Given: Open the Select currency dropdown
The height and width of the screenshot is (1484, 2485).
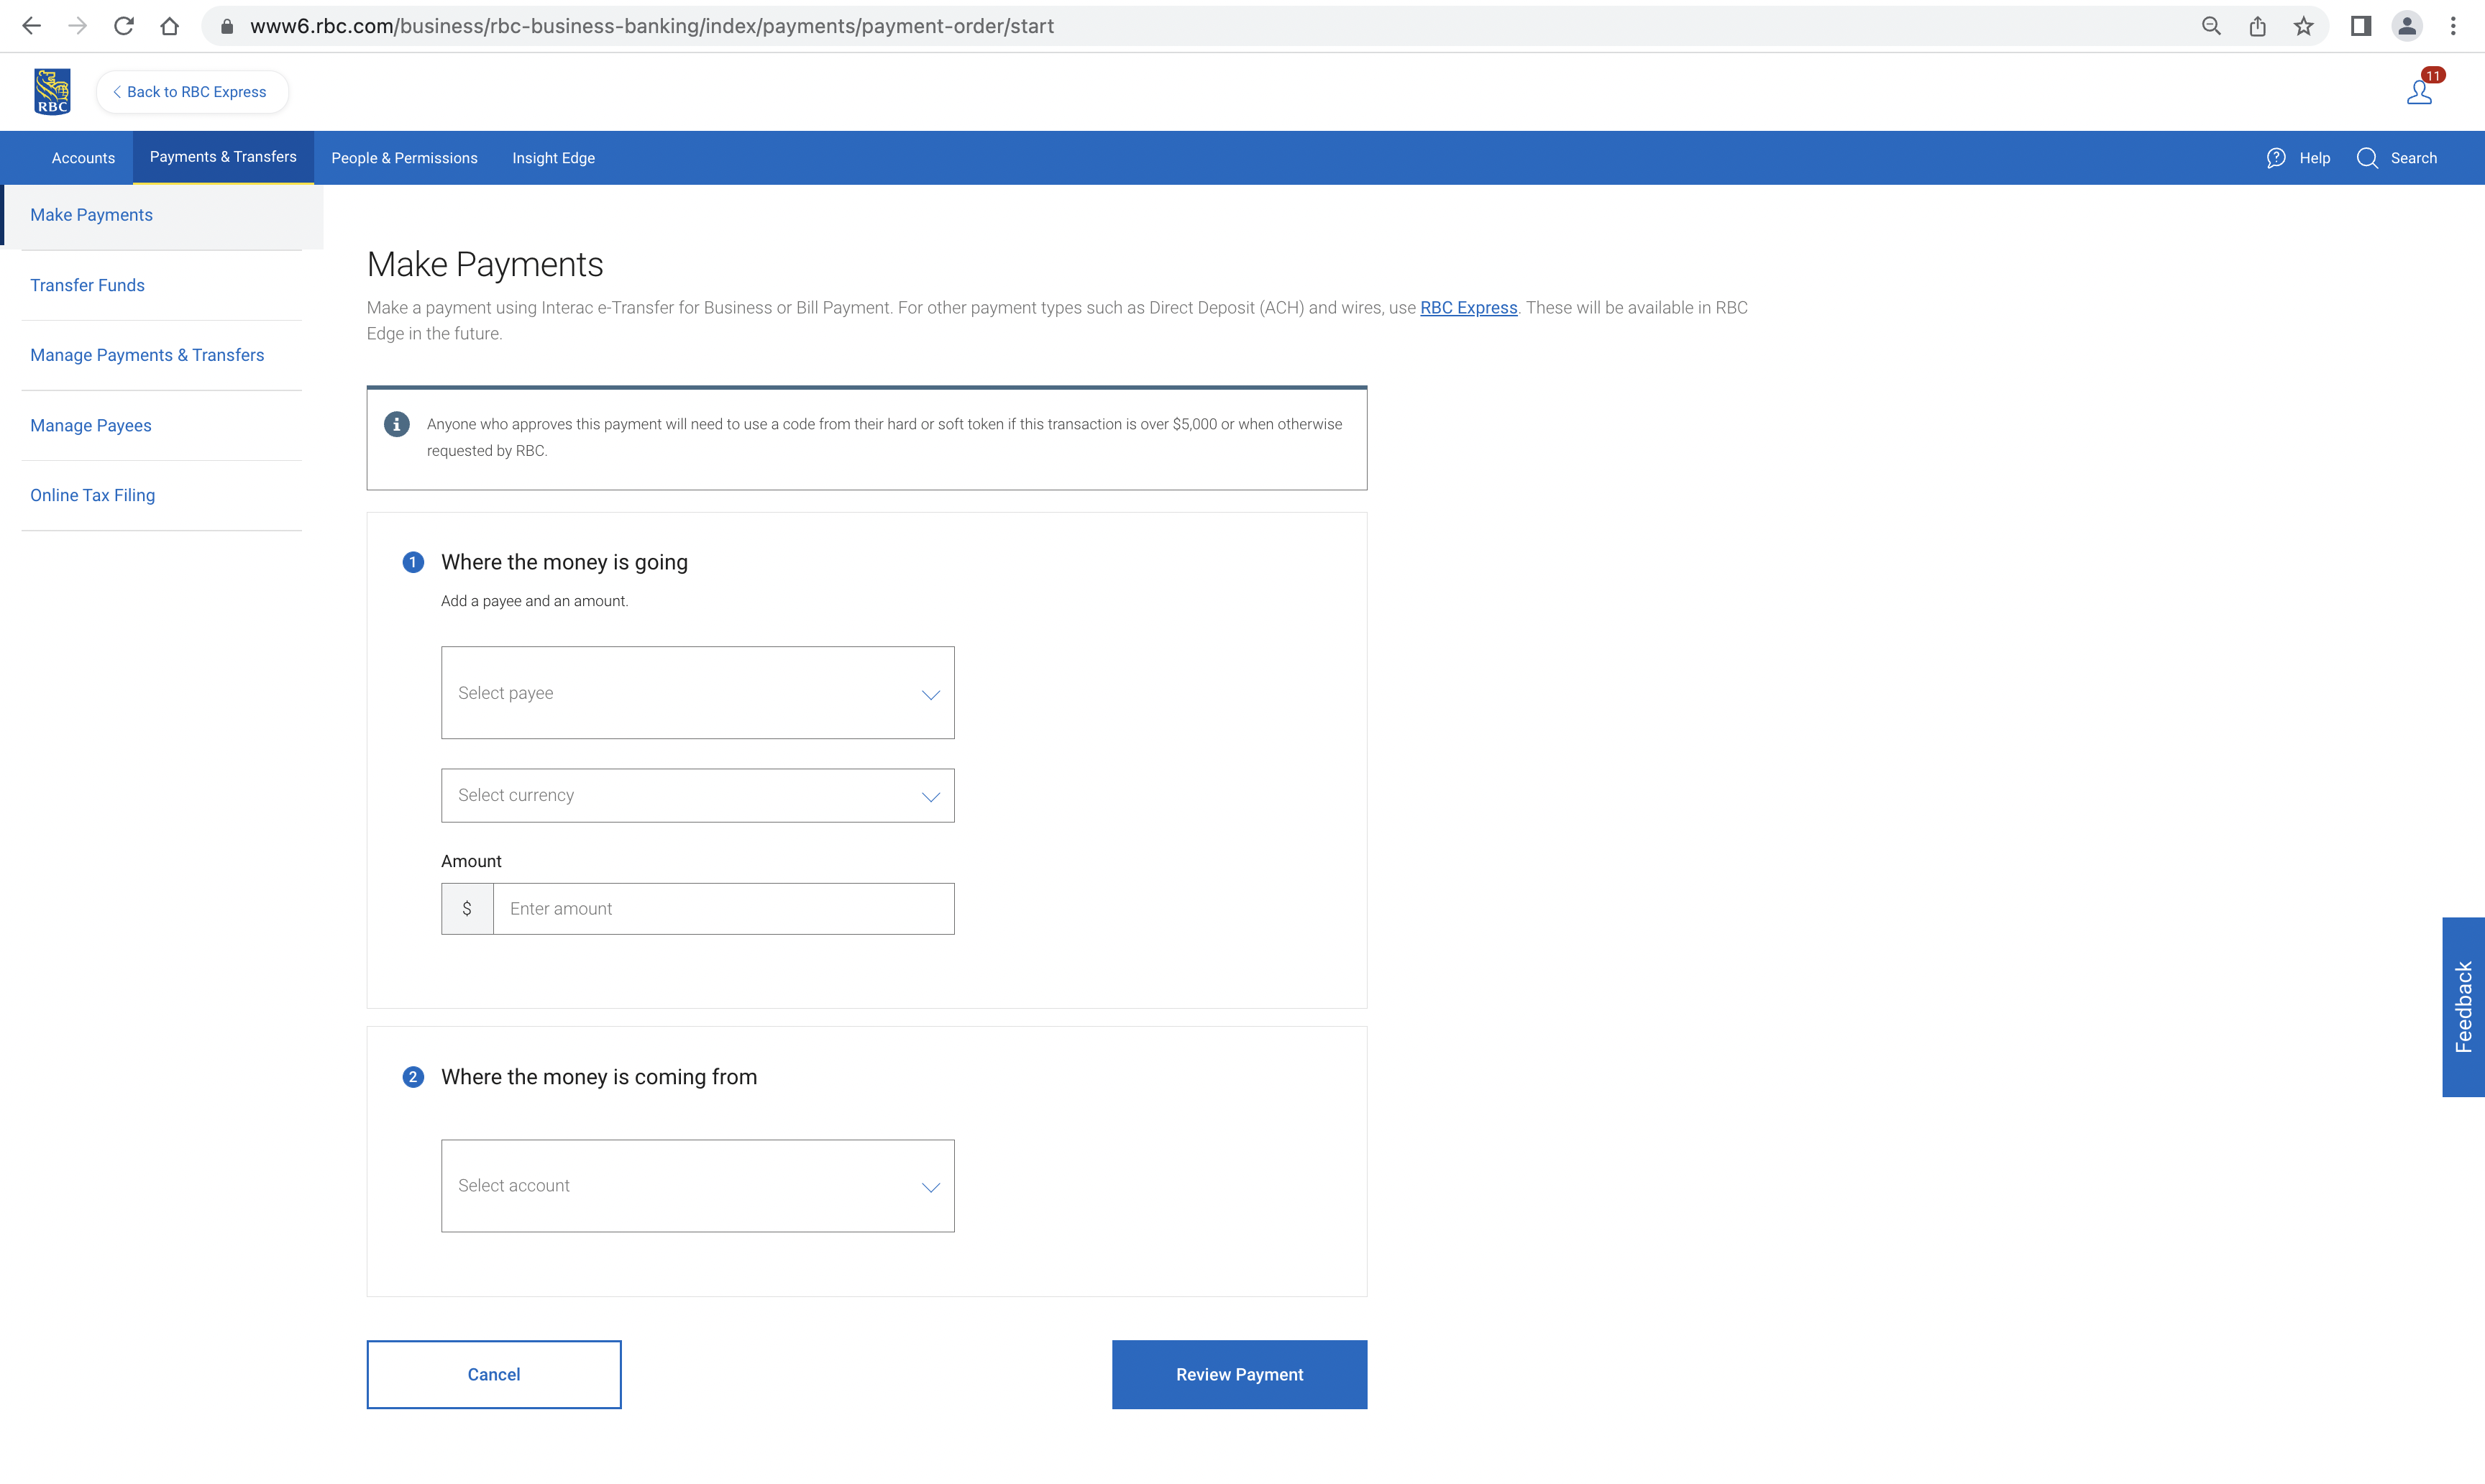Looking at the screenshot, I should pyautogui.click(x=697, y=796).
